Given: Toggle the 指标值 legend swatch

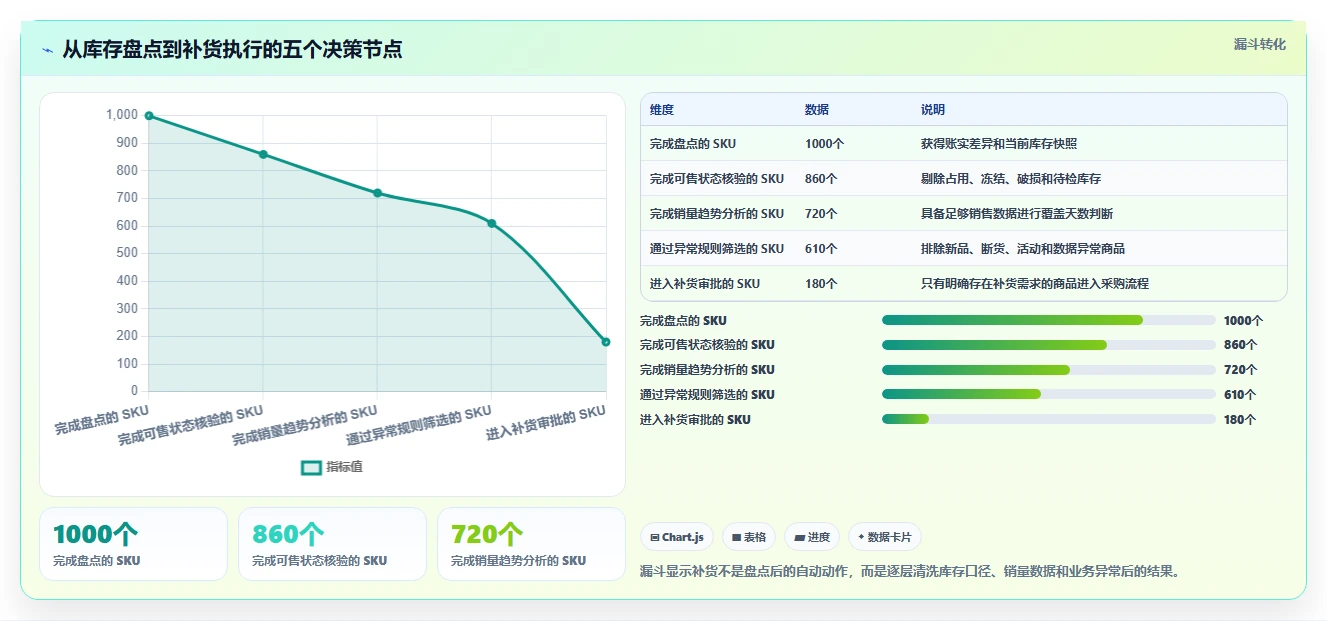Looking at the screenshot, I should (311, 467).
